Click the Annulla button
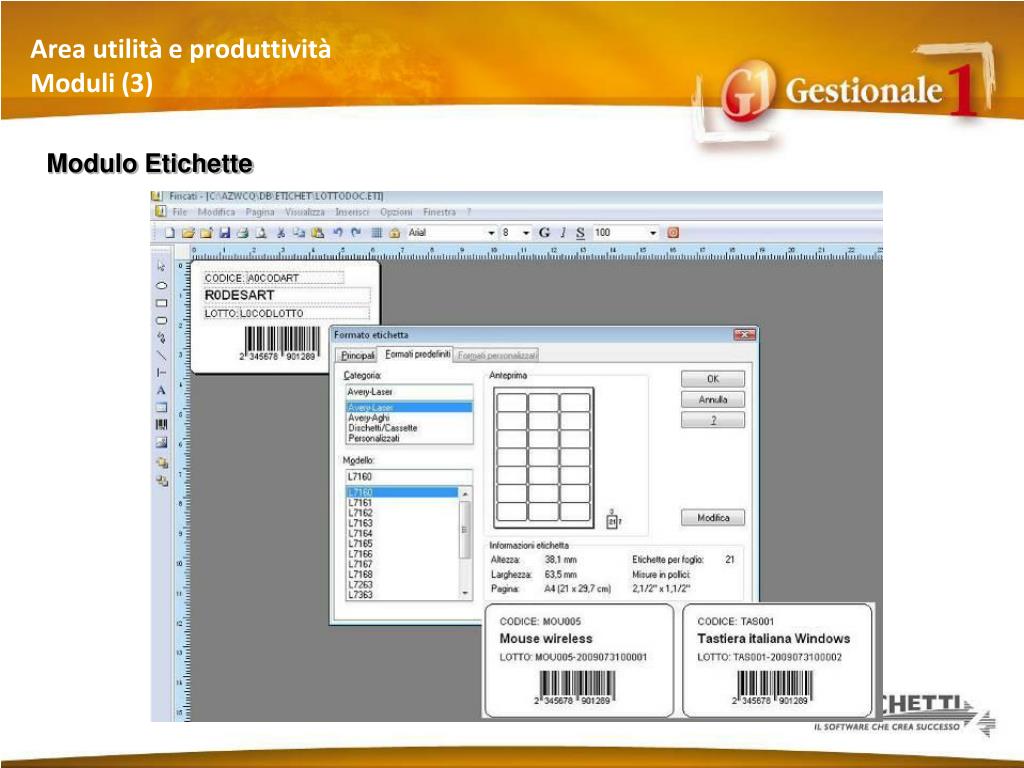 (712, 399)
